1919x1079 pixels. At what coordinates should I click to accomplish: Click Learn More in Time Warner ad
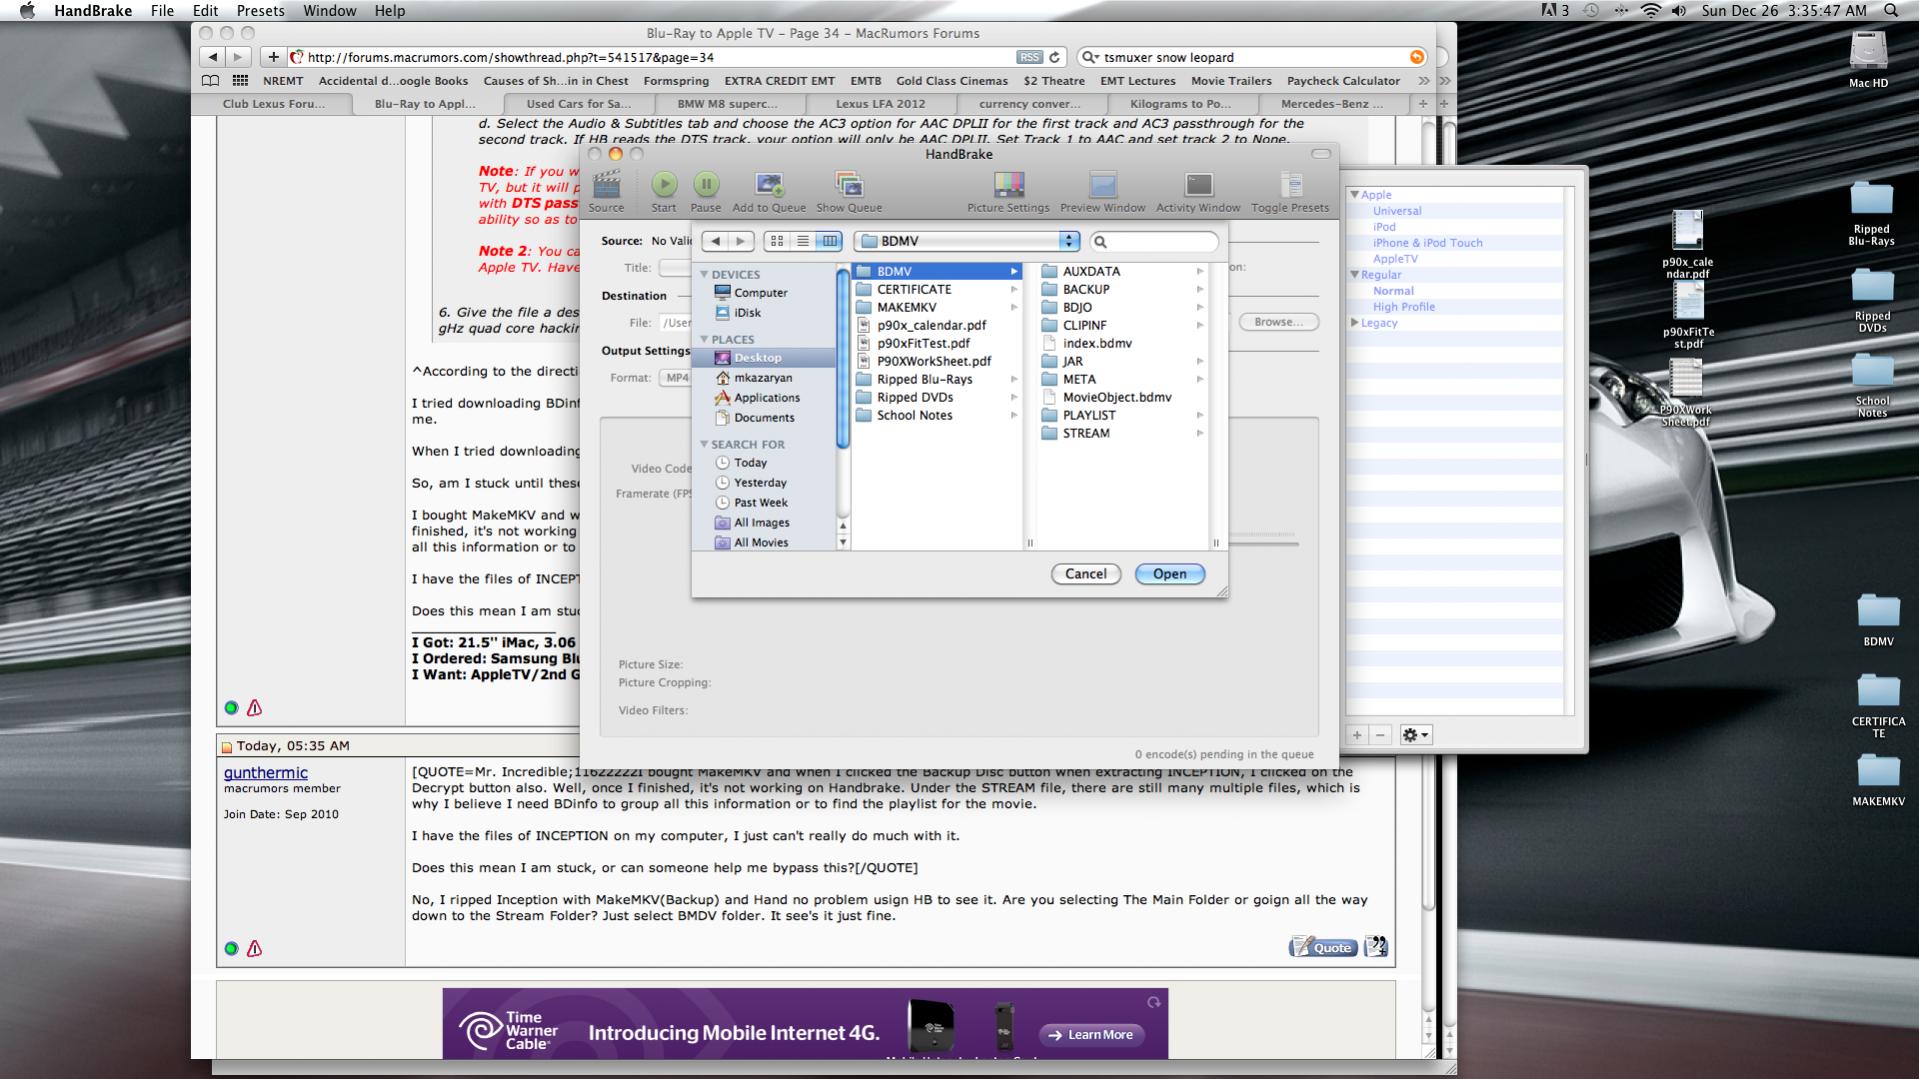(x=1091, y=1034)
